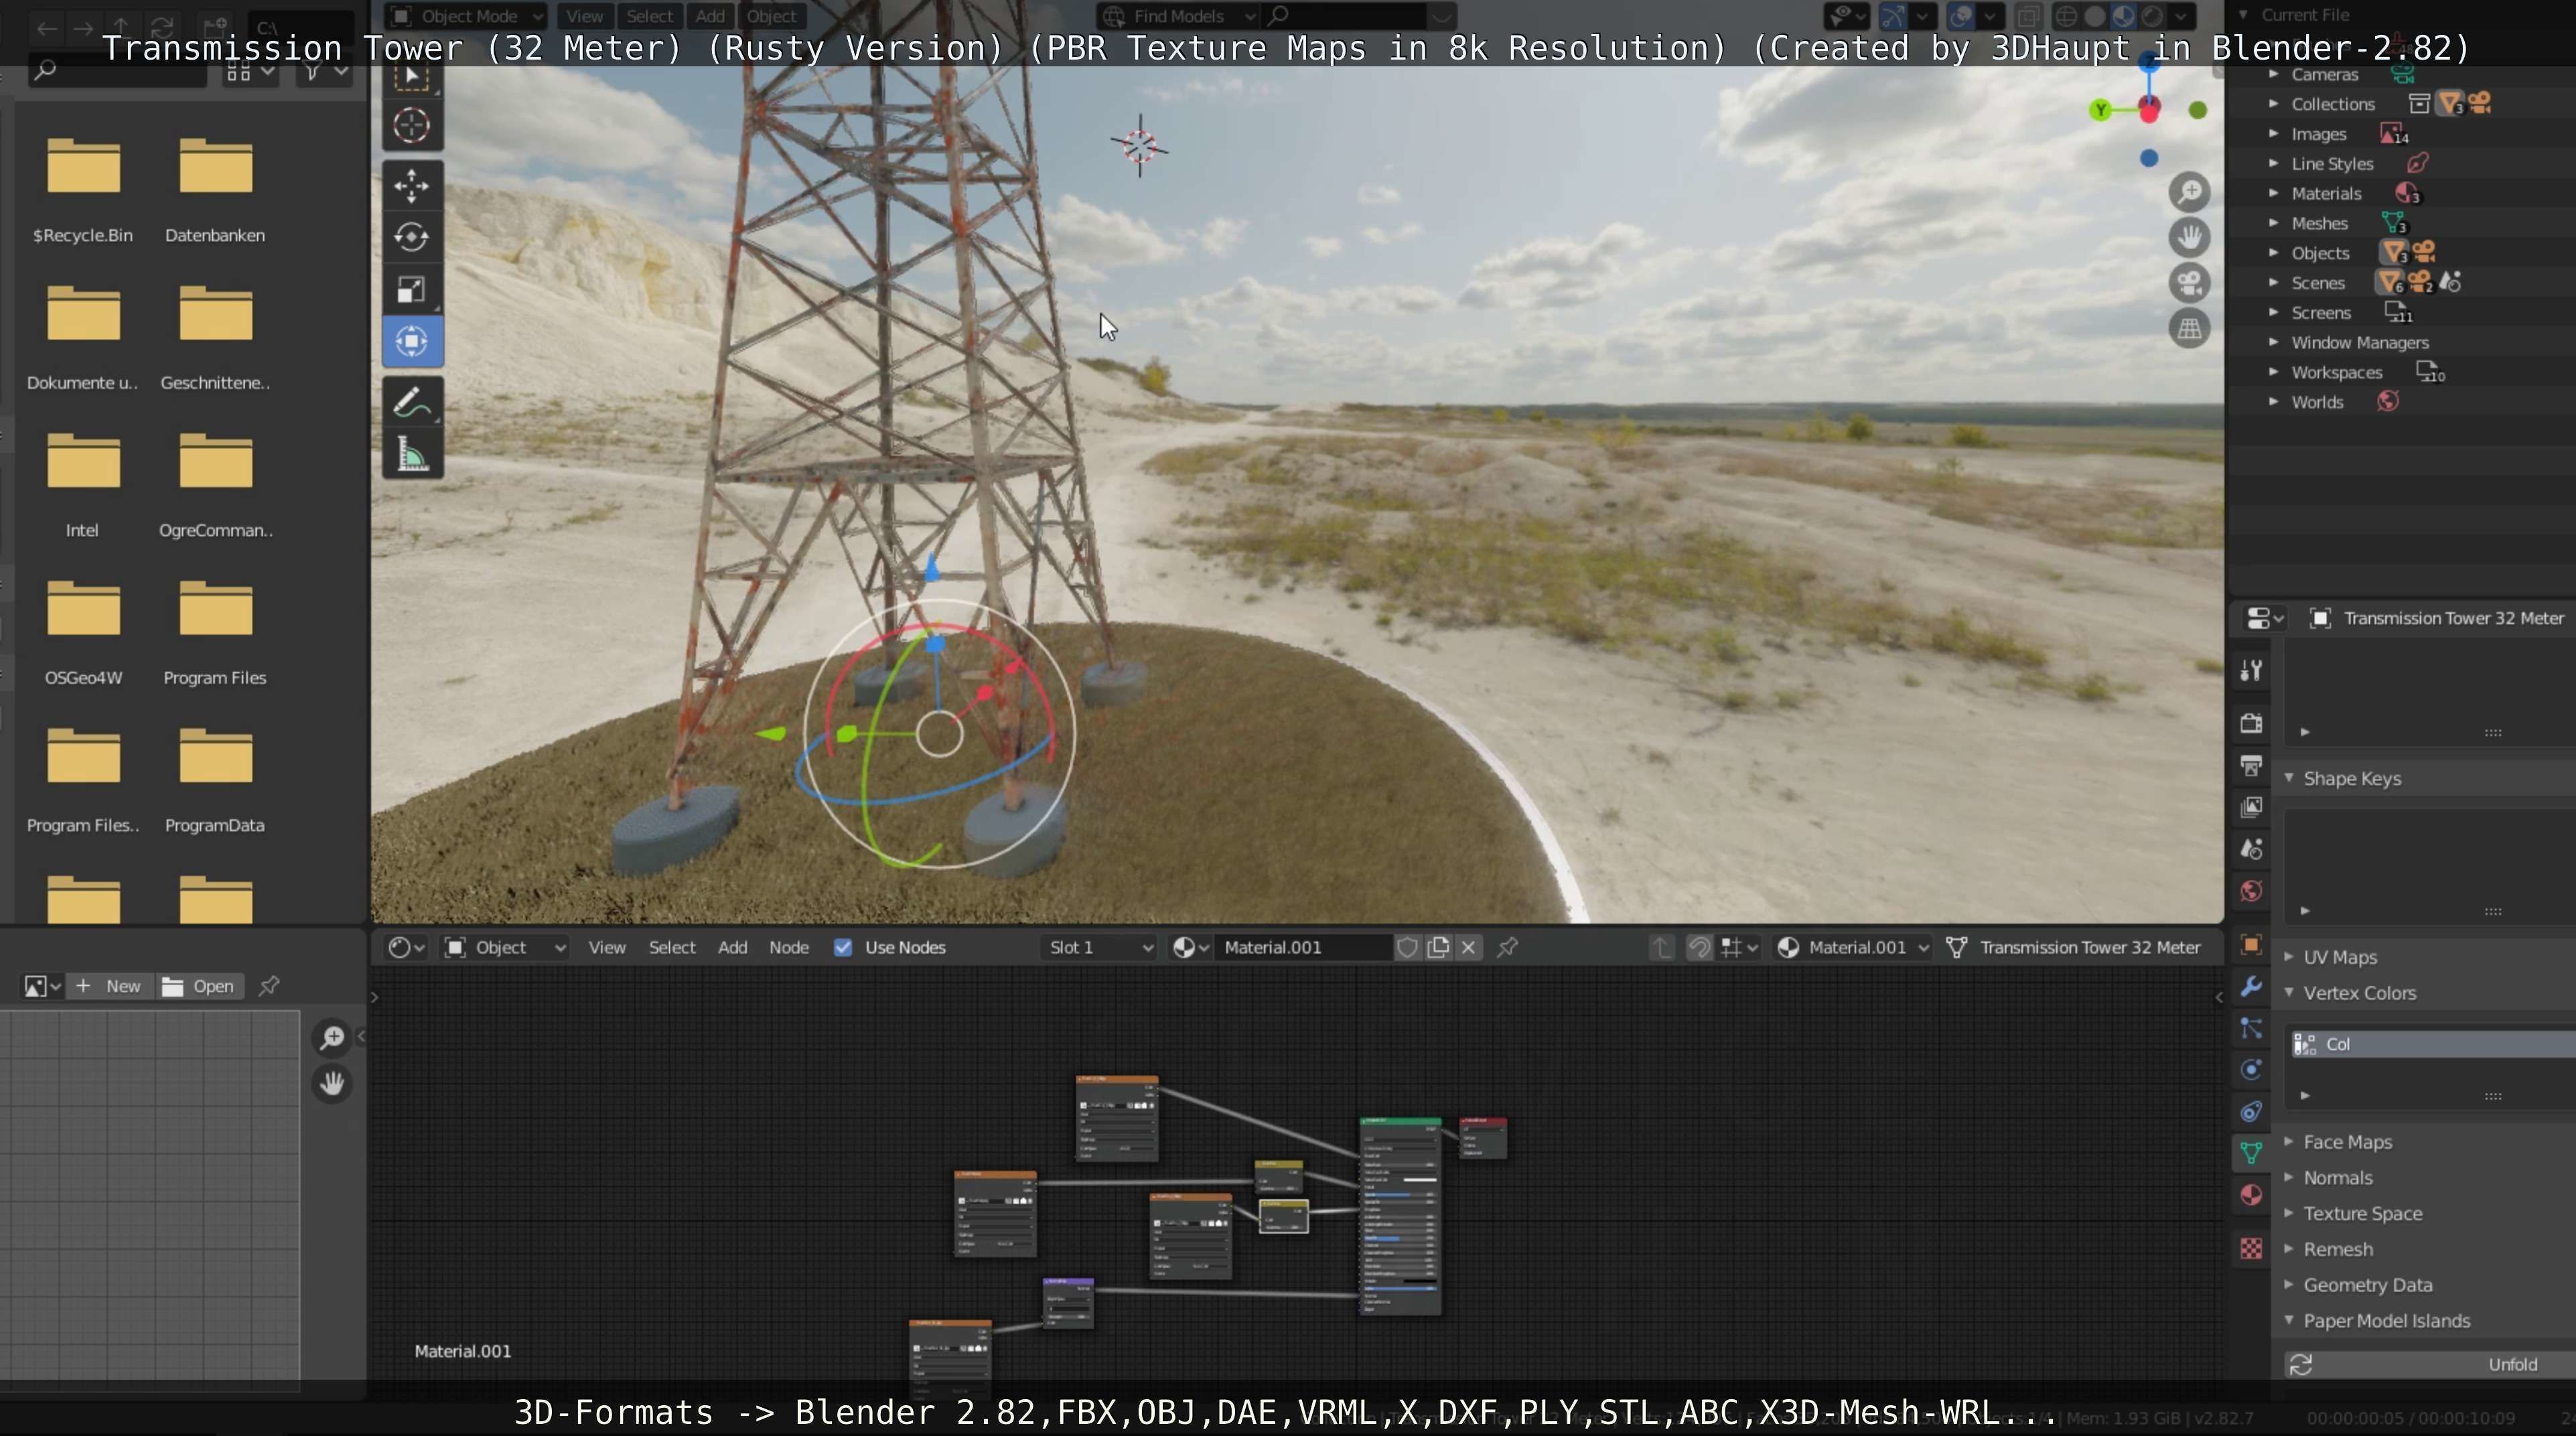Open the Object properties tab
Image resolution: width=2576 pixels, height=1436 pixels.
(2251, 944)
